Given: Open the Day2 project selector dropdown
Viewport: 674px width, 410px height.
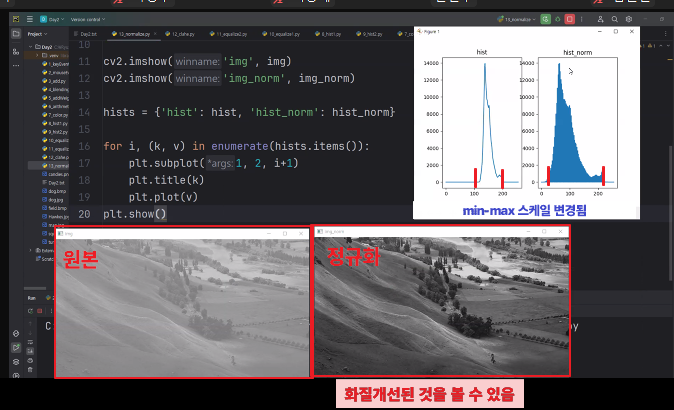Looking at the screenshot, I should pyautogui.click(x=52, y=19).
